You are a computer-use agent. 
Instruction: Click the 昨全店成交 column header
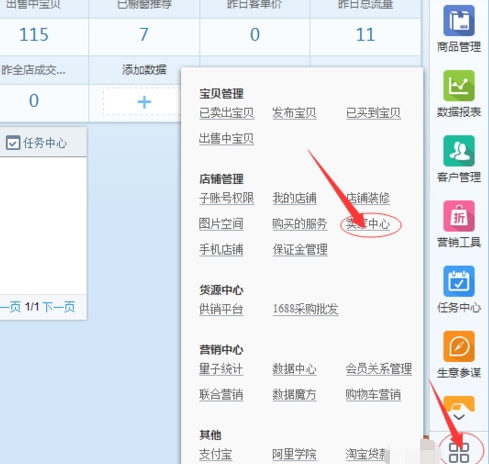pyautogui.click(x=33, y=70)
